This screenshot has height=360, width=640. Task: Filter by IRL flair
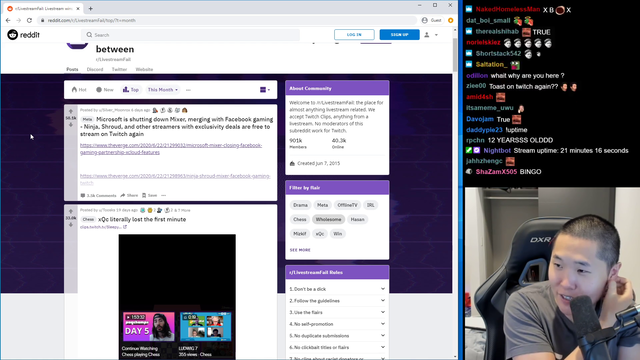[371, 205]
